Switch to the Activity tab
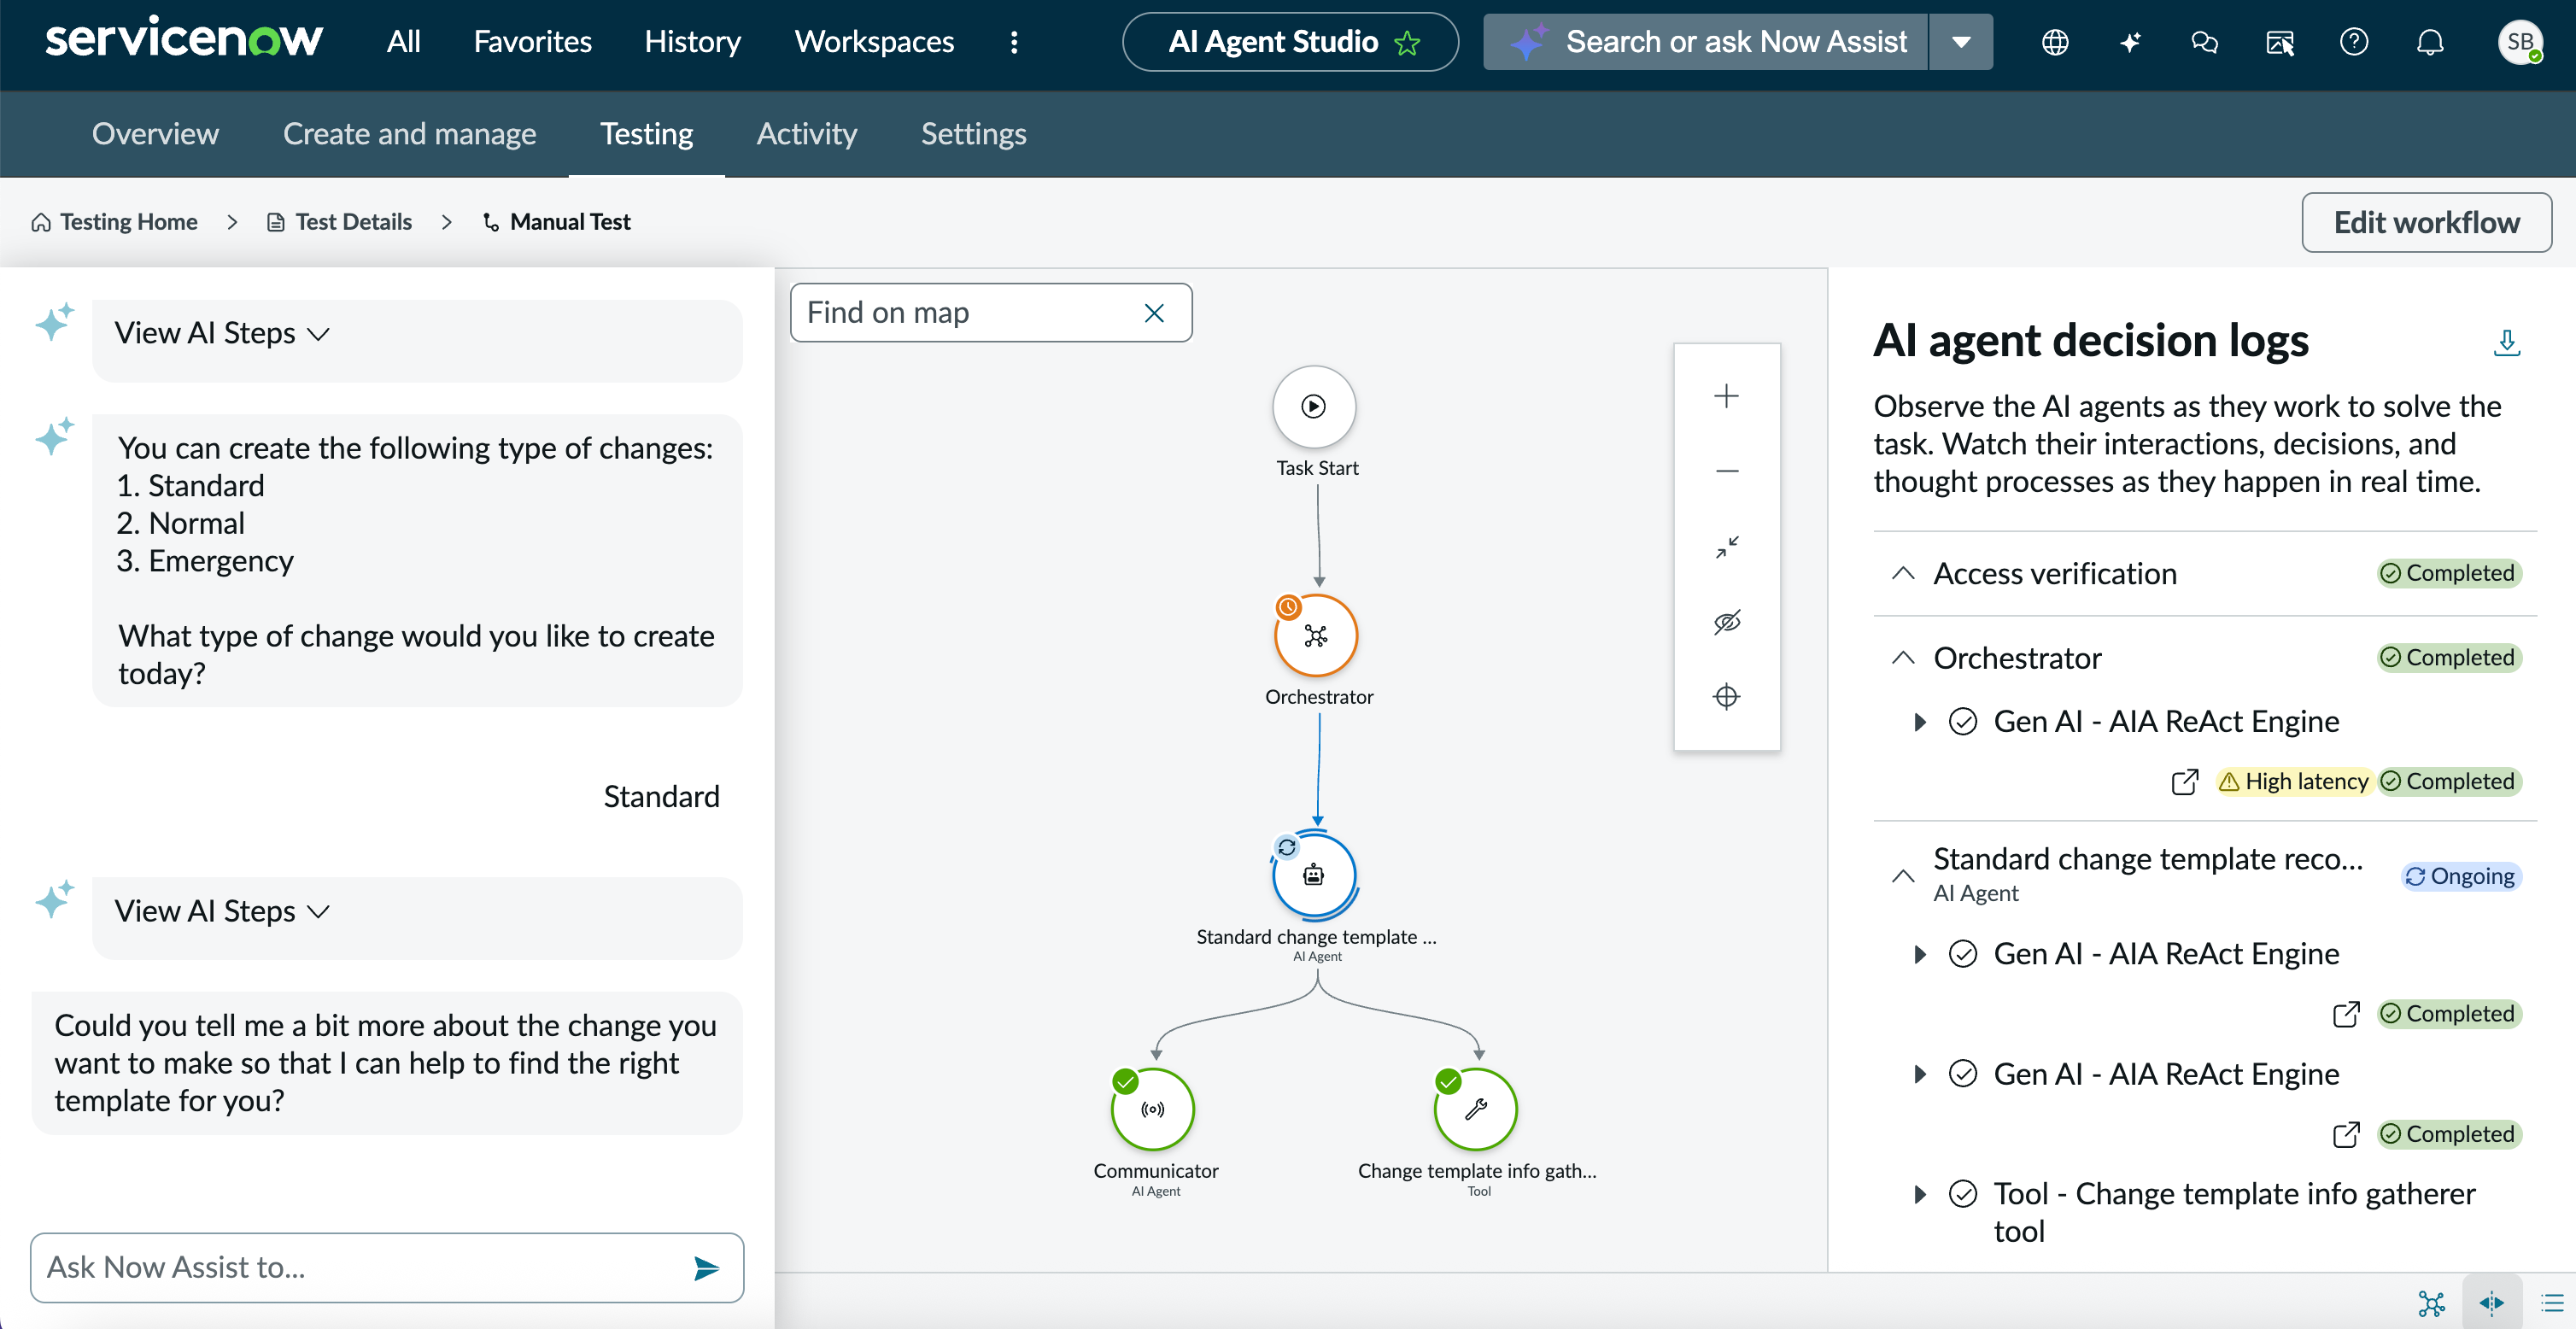 click(x=806, y=133)
